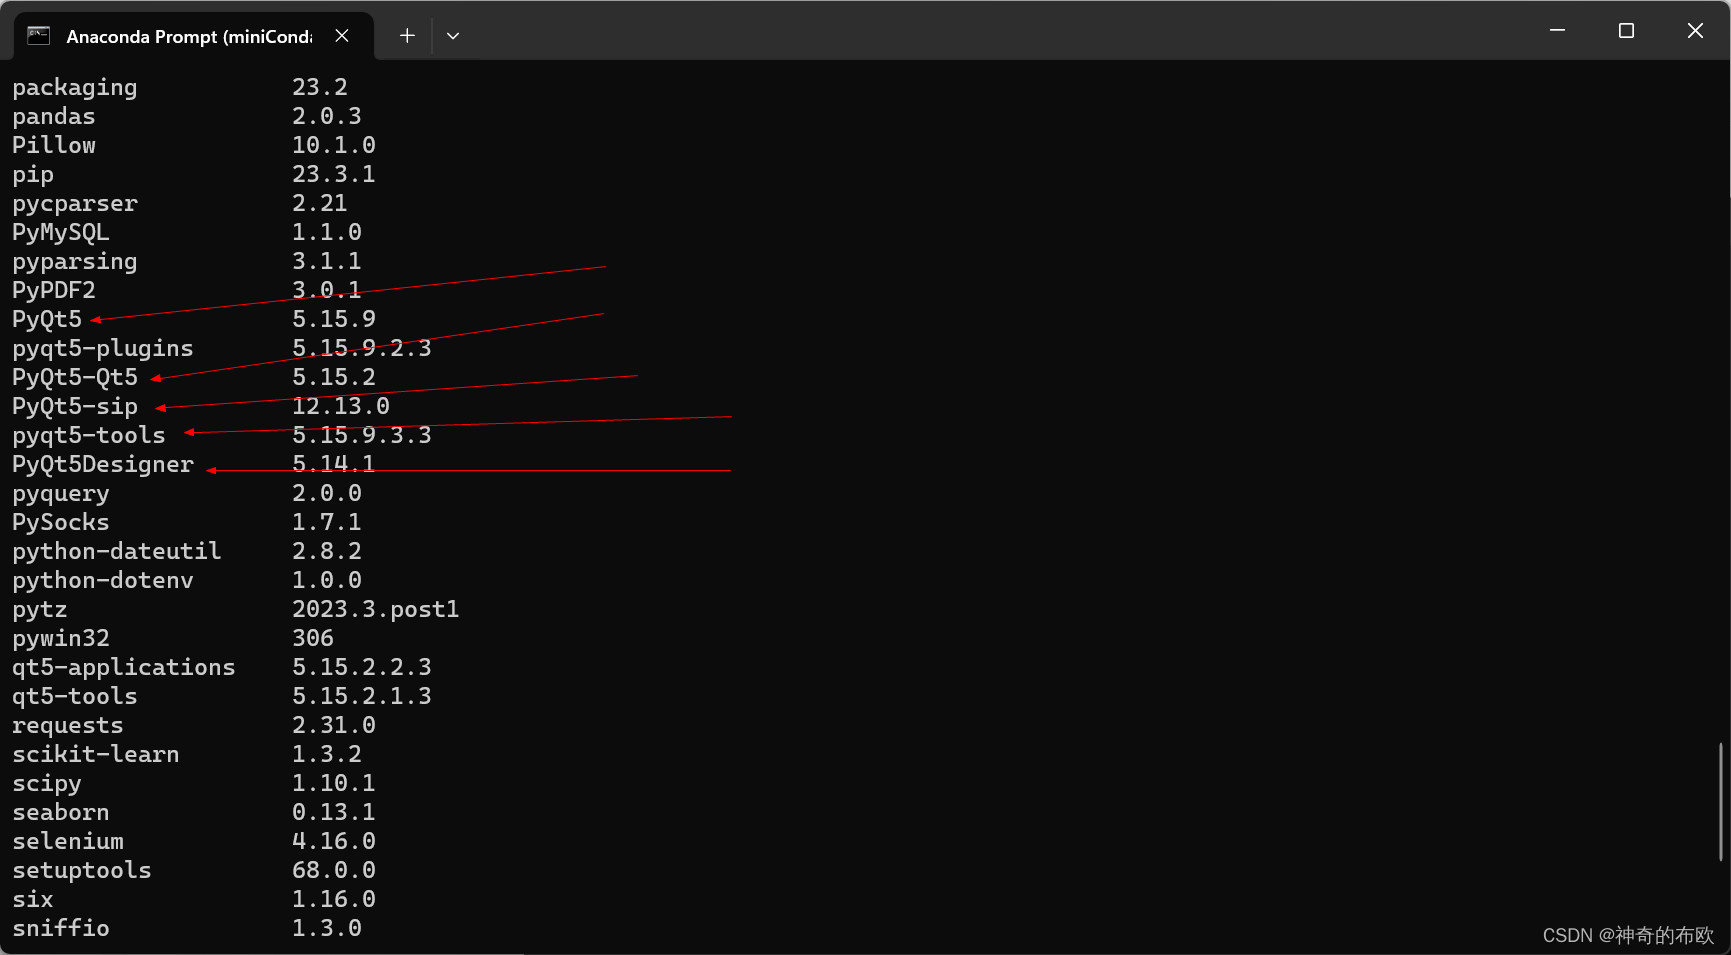Click the 'pip' package name
The width and height of the screenshot is (1731, 955).
tap(33, 175)
